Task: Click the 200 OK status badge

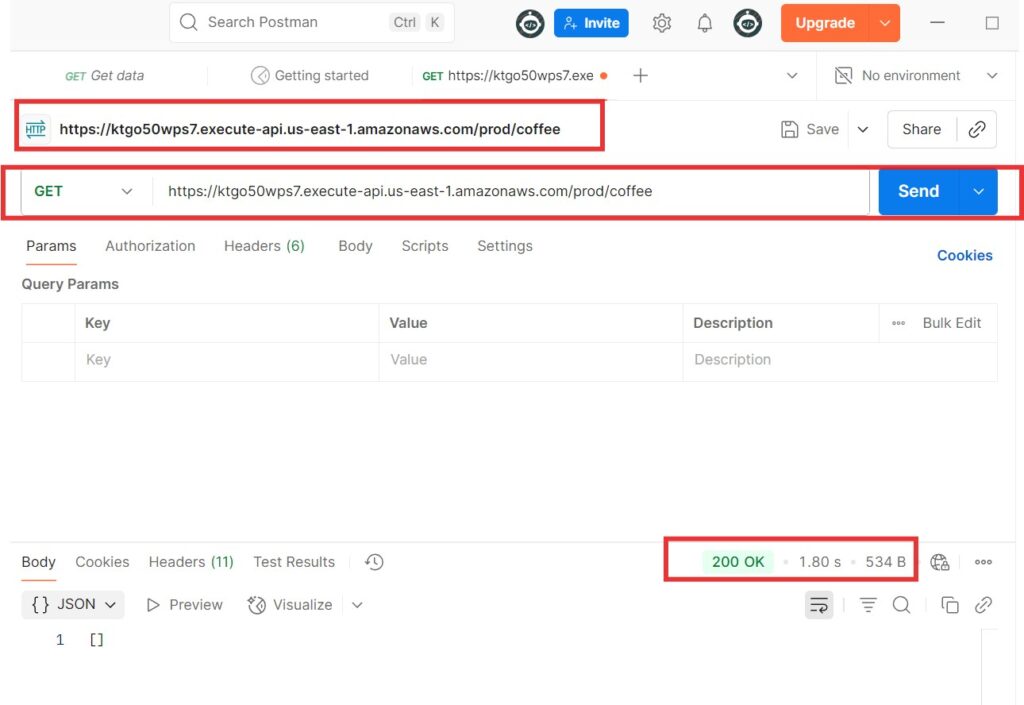Action: [738, 562]
